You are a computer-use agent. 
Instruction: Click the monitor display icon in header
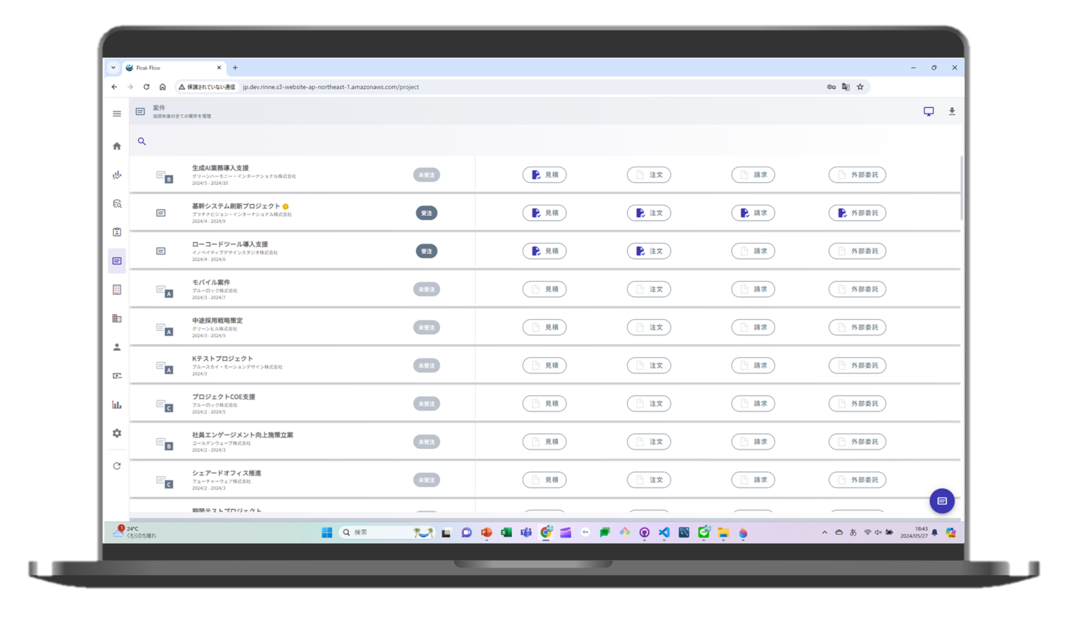929,112
